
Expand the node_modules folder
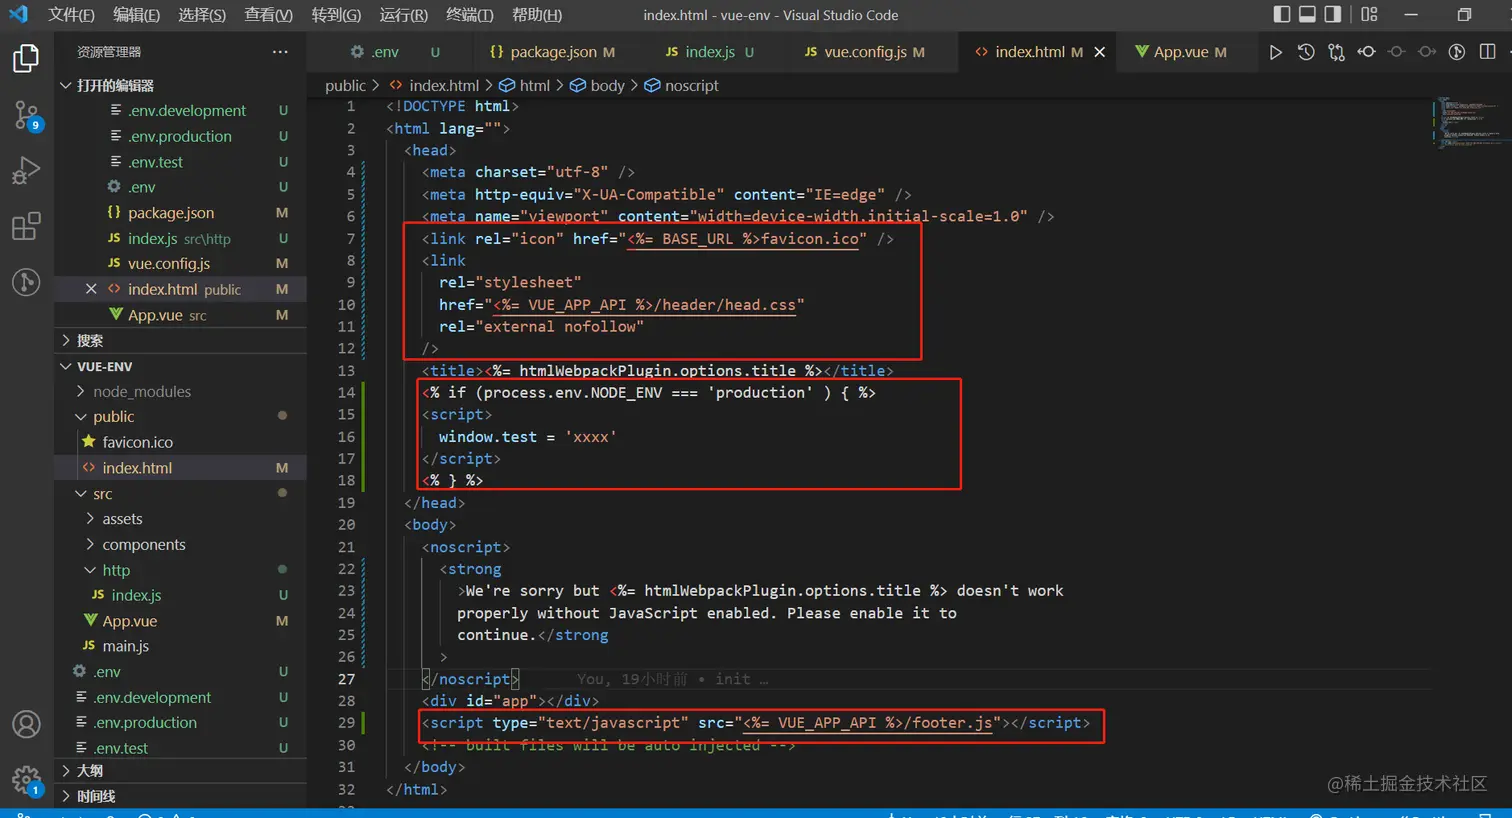[x=180, y=392]
